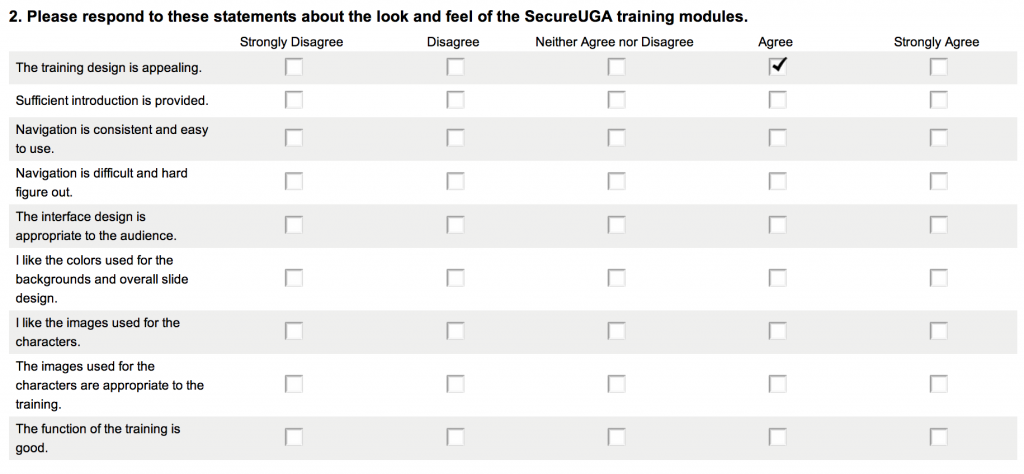Select Strongly Agree for images appropriate to training
This screenshot has height=474, width=1024.
click(938, 384)
